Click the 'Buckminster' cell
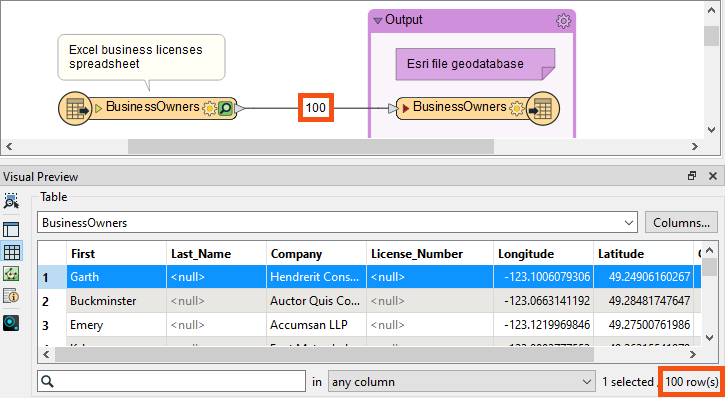This screenshot has width=725, height=398. click(117, 301)
